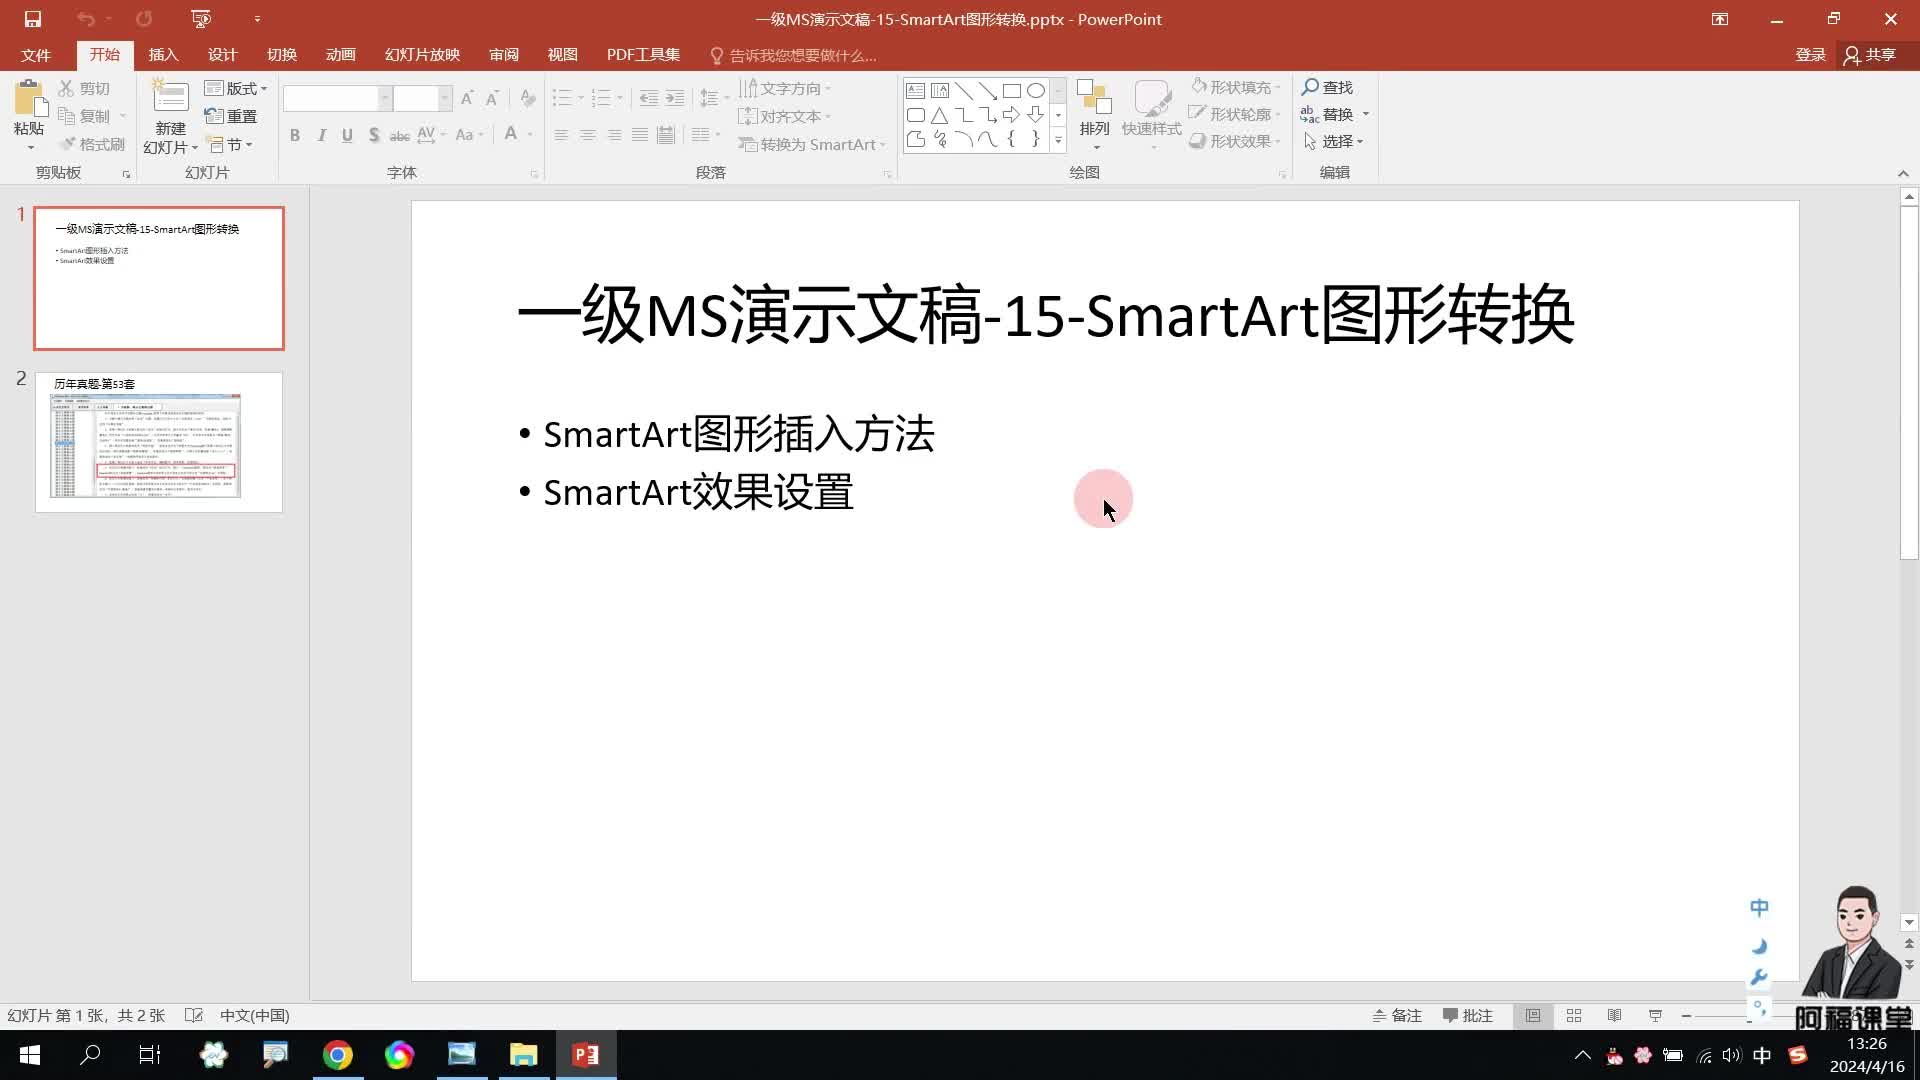The width and height of the screenshot is (1920, 1080).
Task: Select the Oval shape in gallery
Action: (1036, 90)
